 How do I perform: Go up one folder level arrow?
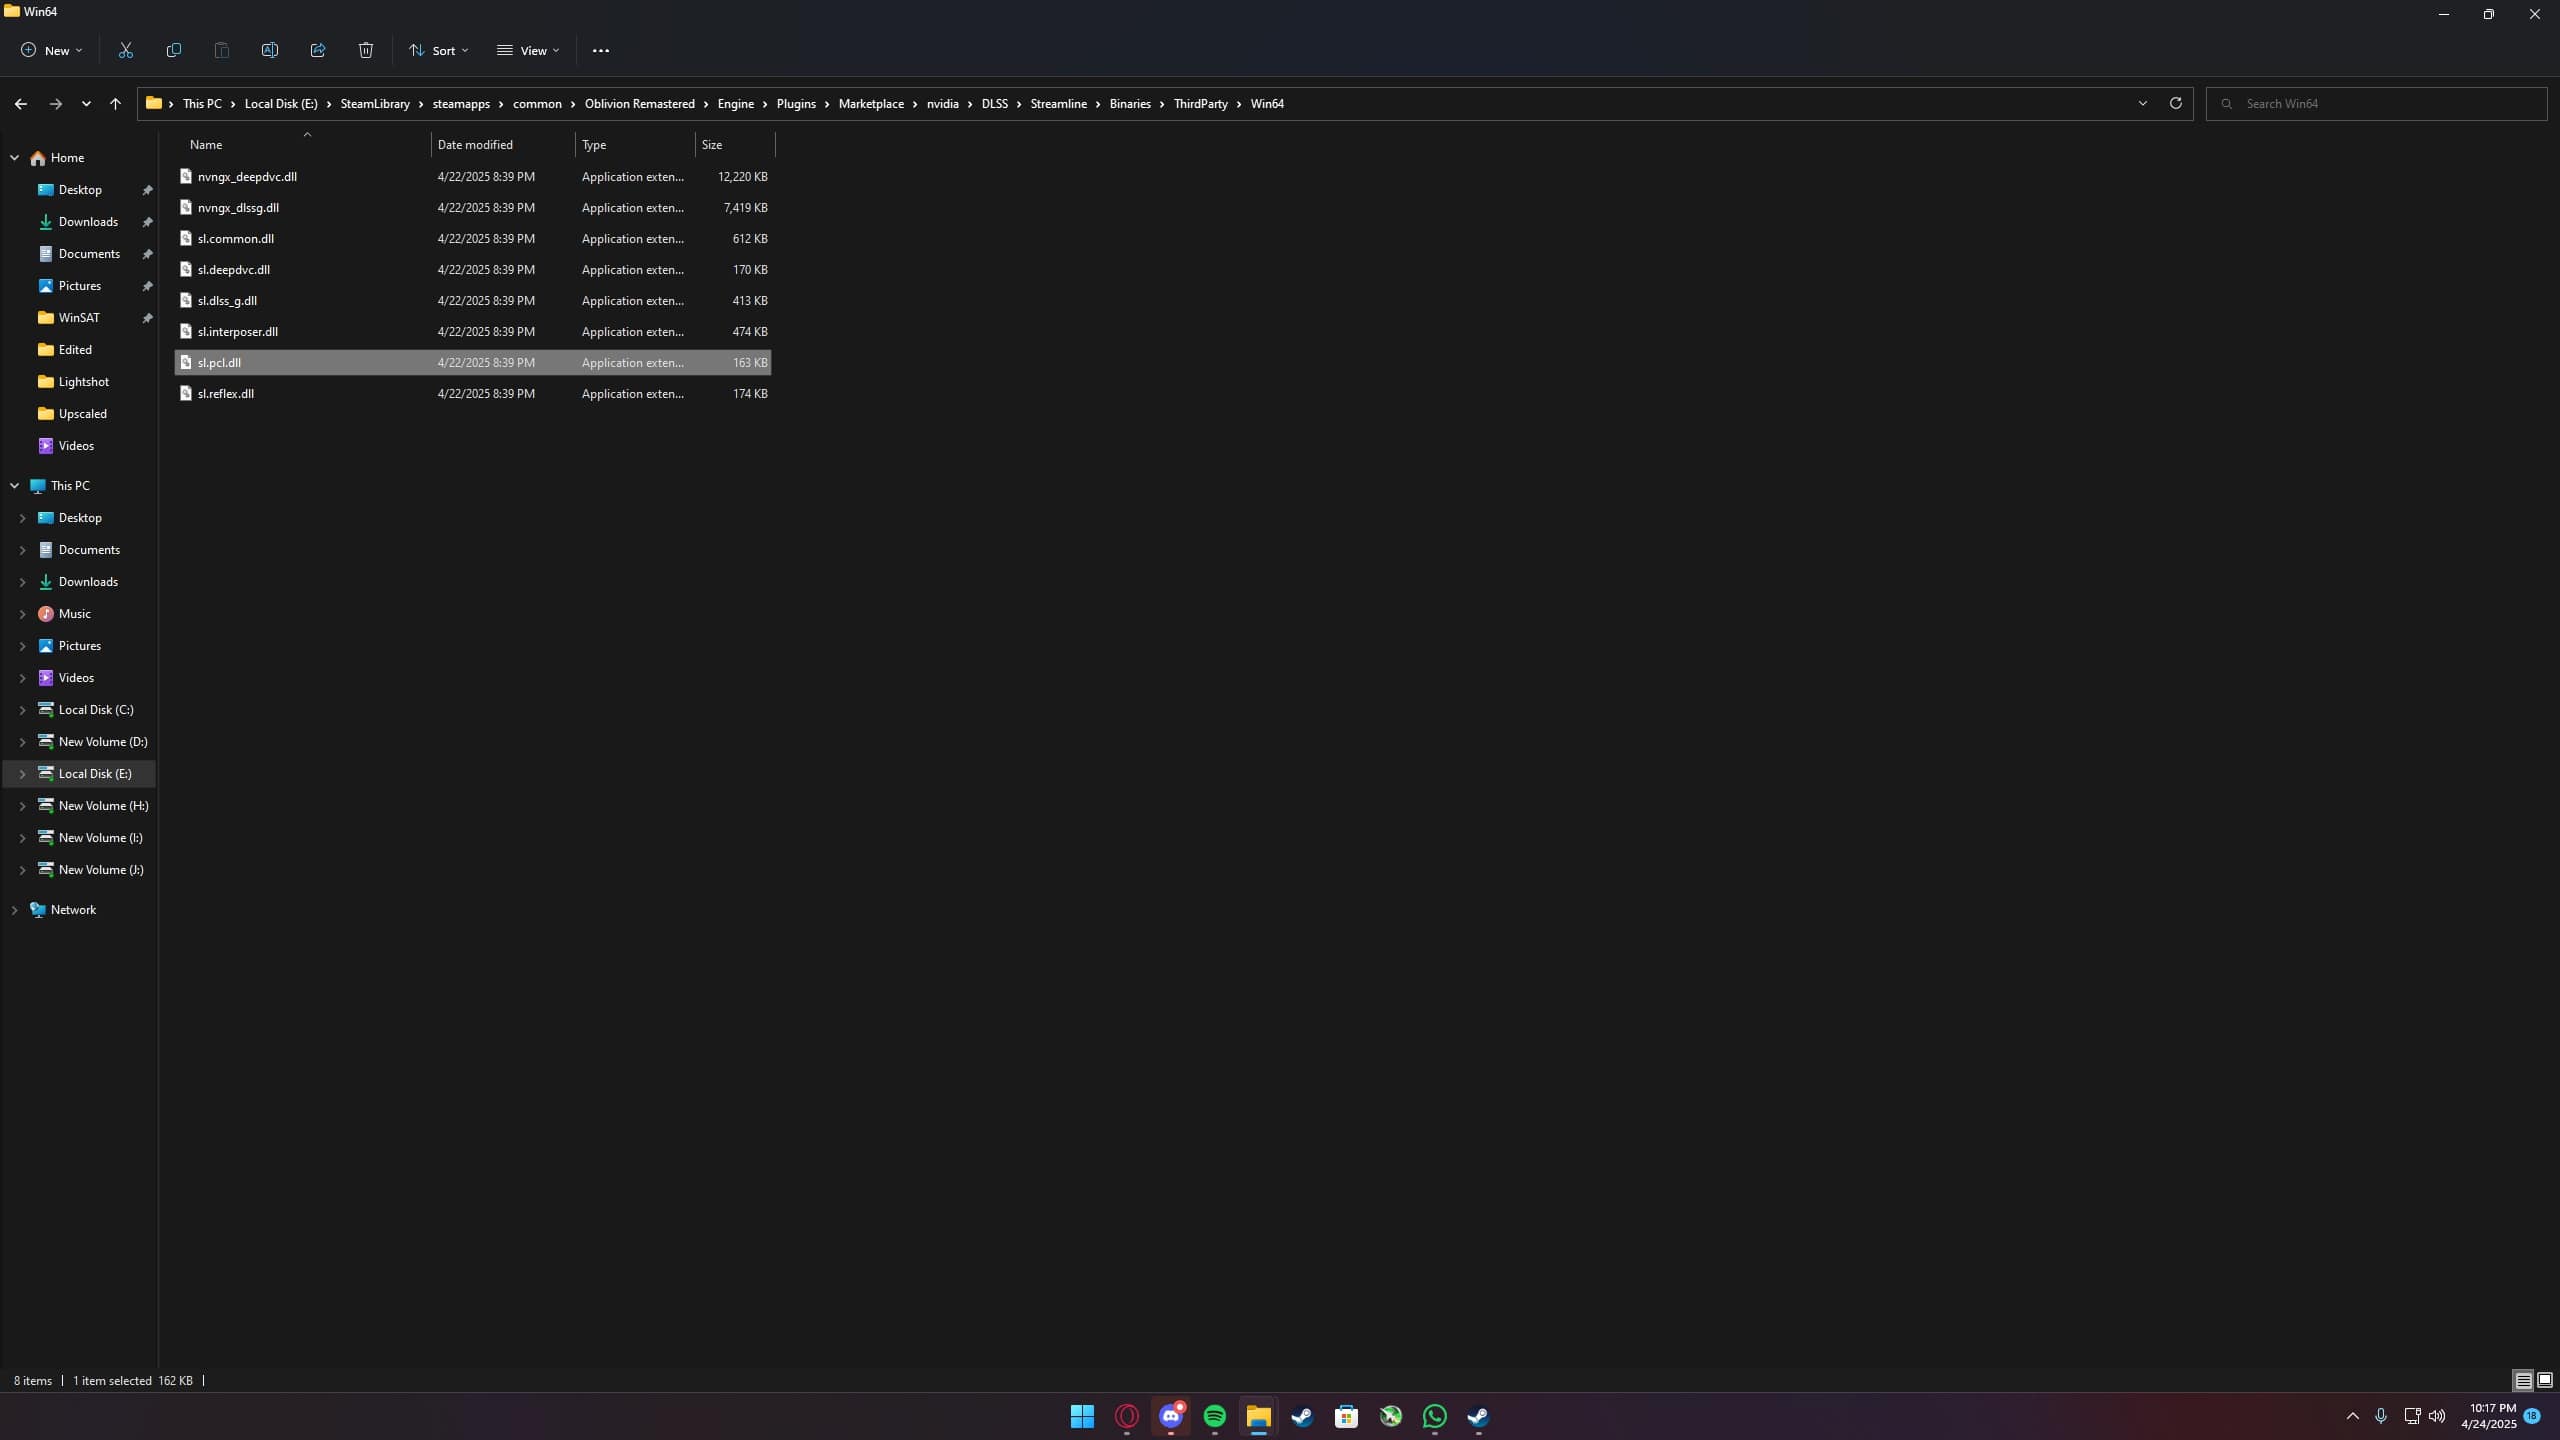point(115,104)
